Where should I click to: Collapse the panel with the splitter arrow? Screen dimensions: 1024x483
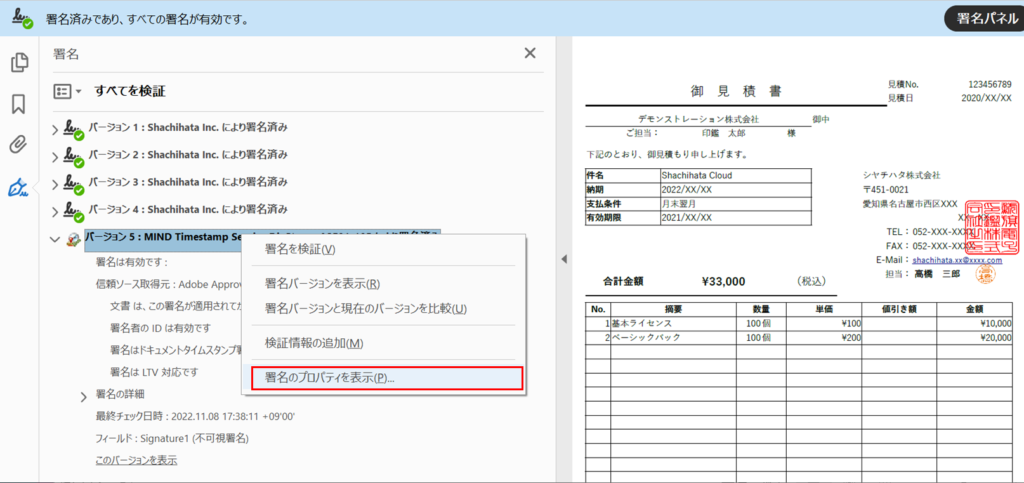click(x=564, y=259)
